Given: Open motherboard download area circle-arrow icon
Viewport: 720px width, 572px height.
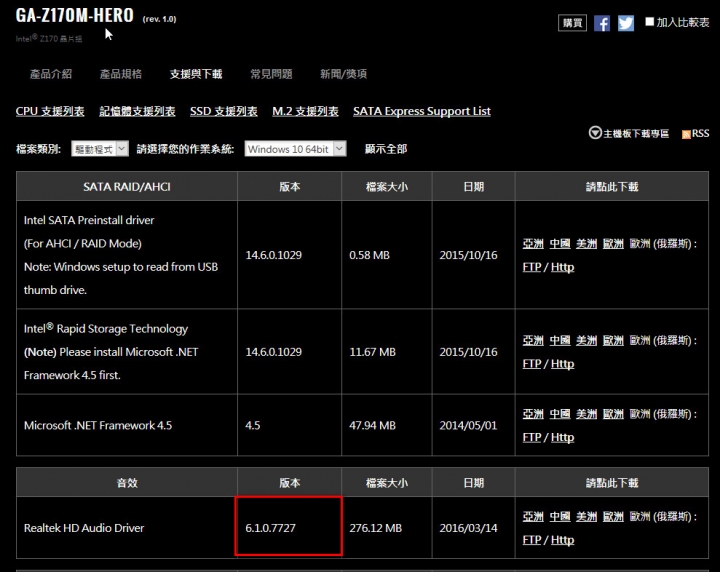Looking at the screenshot, I should point(595,133).
